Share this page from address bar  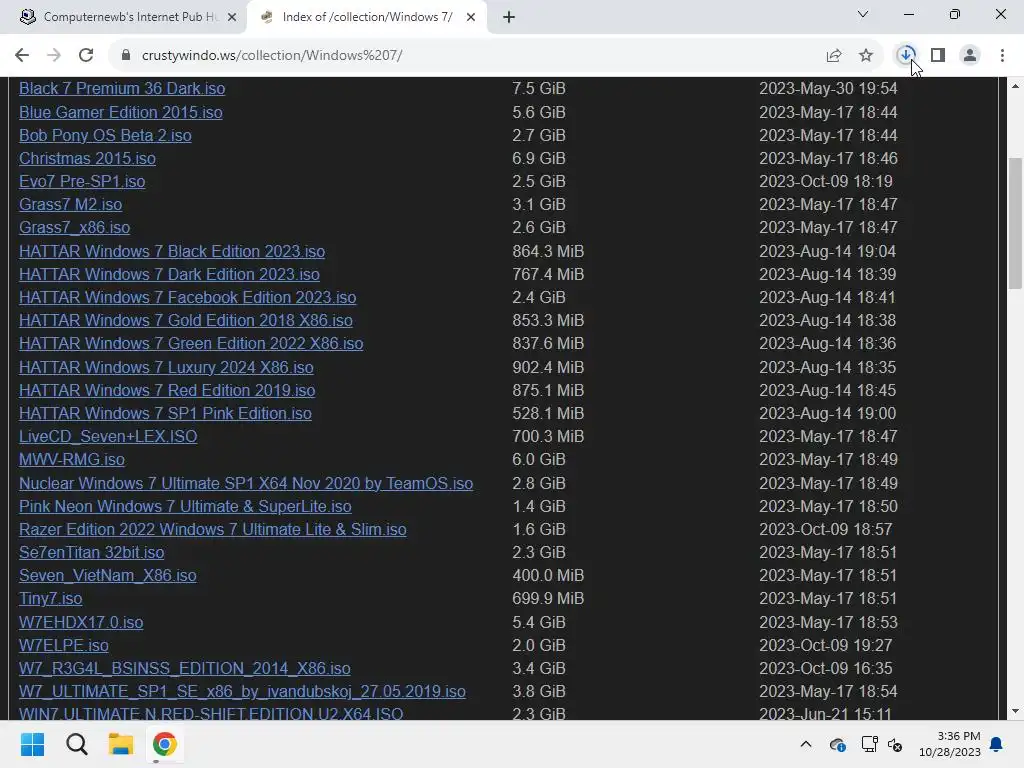[834, 56]
